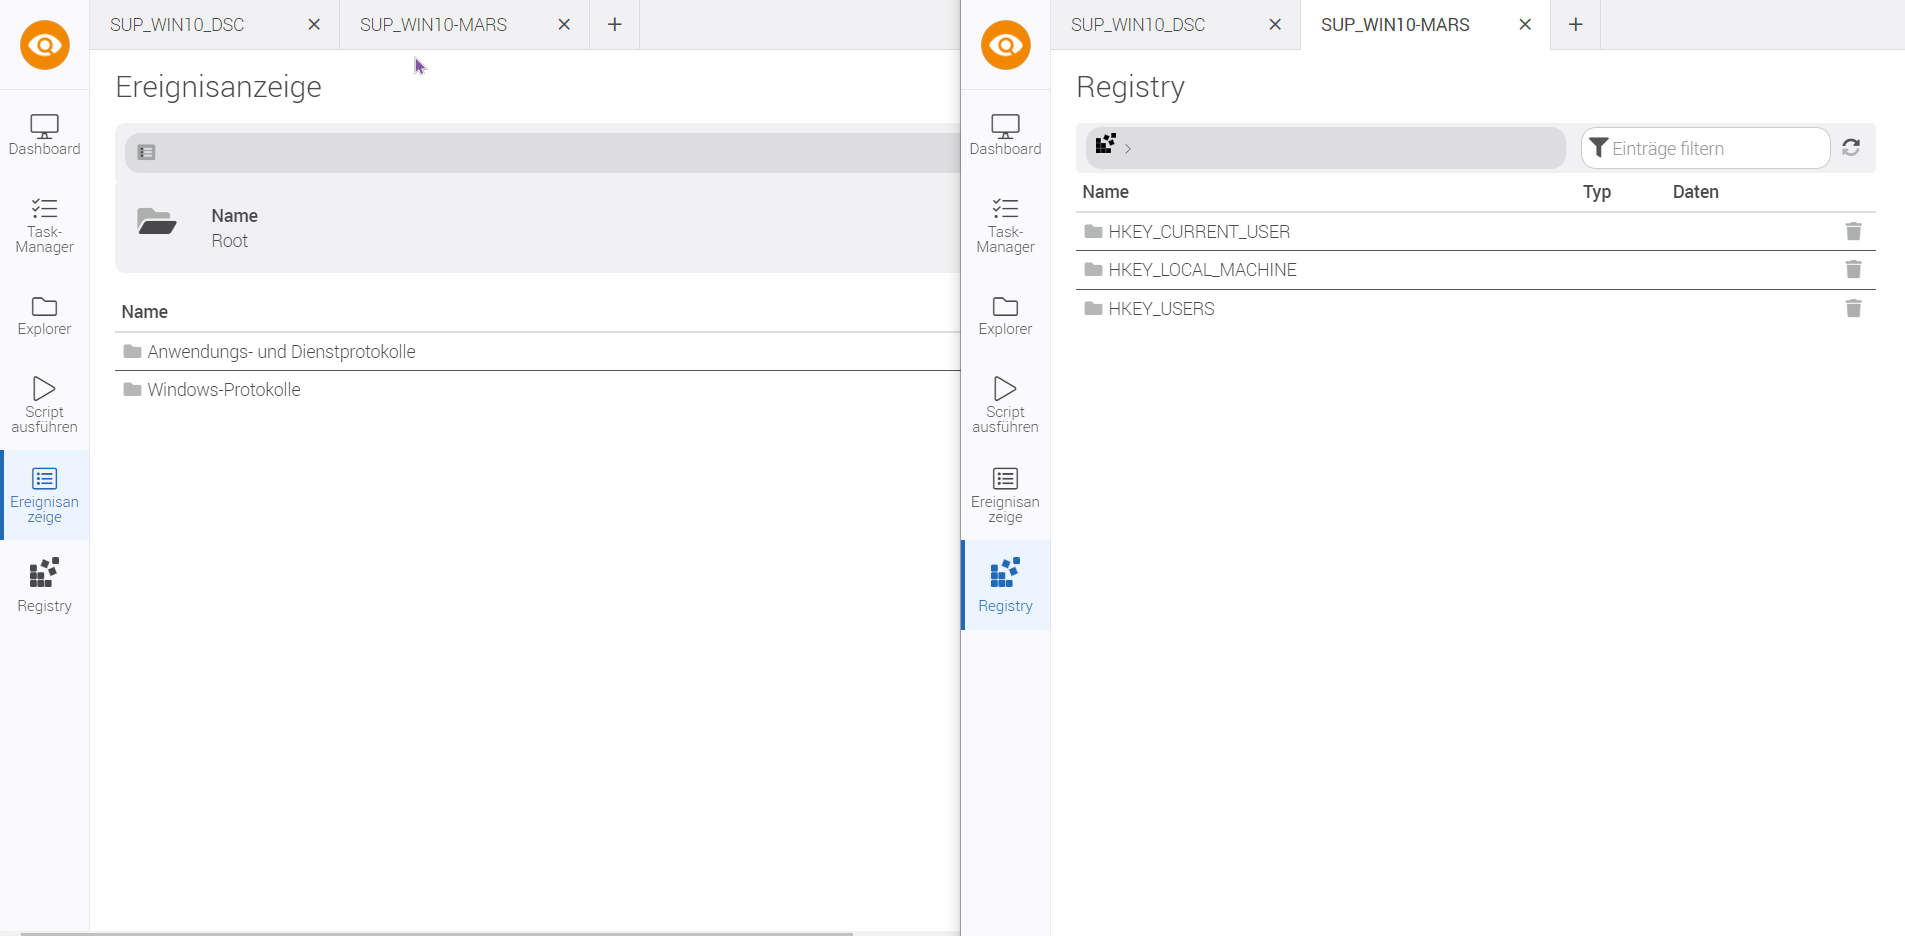The height and width of the screenshot is (936, 1905).
Task: Switch to SUP_WIN10-MARS tab in left window
Action: [x=433, y=25]
